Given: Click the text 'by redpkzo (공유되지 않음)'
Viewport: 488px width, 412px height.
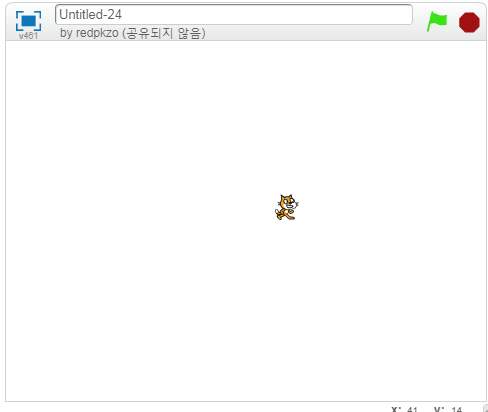Looking at the screenshot, I should click(132, 33).
